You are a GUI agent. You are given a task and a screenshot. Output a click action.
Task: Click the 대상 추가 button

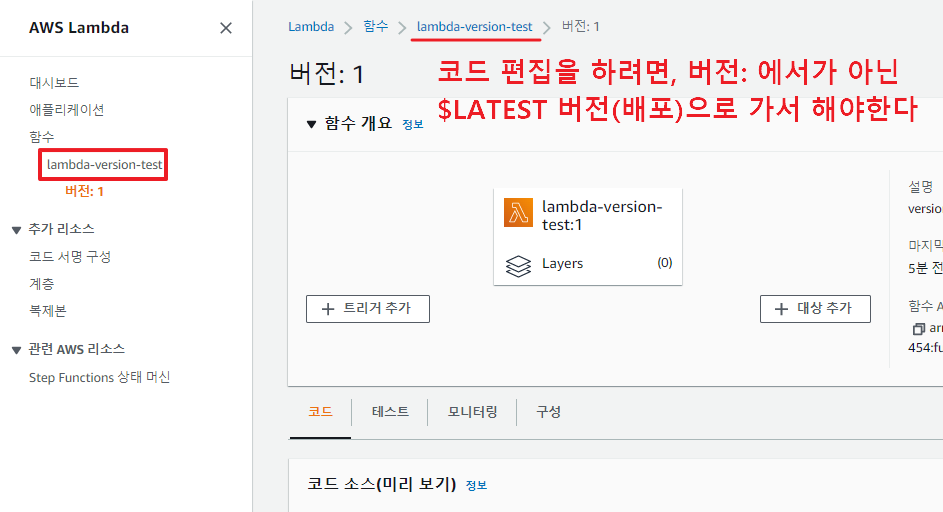(x=815, y=309)
